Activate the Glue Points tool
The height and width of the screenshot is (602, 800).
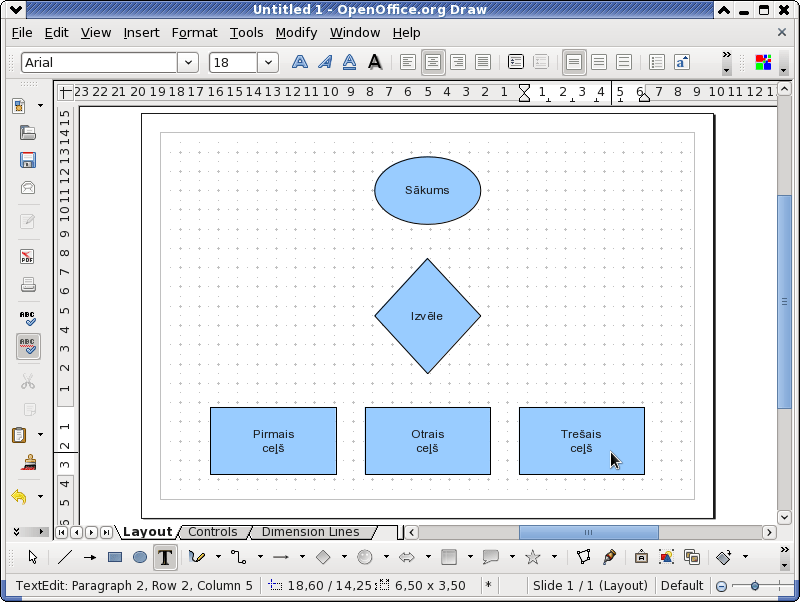609,557
